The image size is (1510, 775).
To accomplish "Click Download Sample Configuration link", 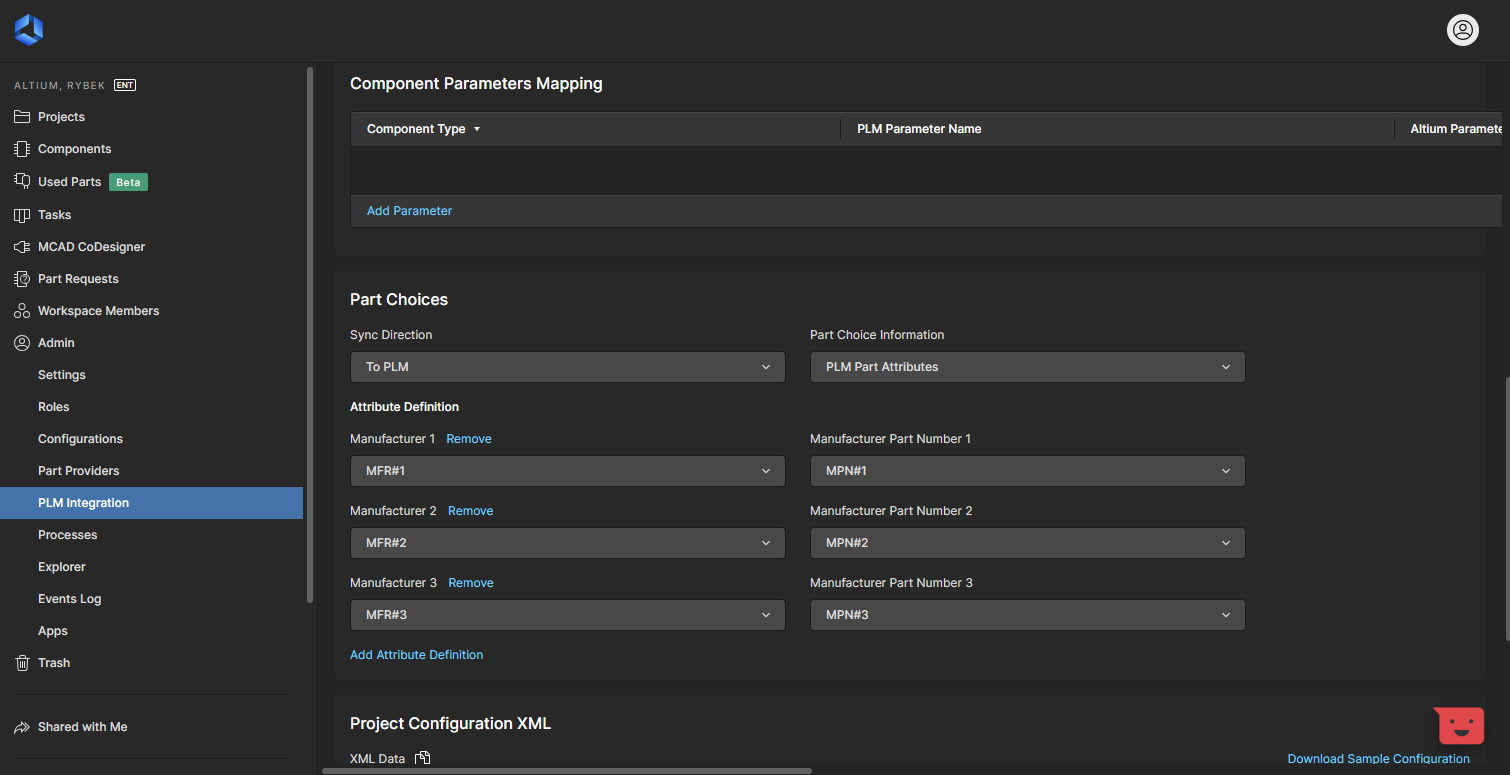I will (x=1379, y=759).
